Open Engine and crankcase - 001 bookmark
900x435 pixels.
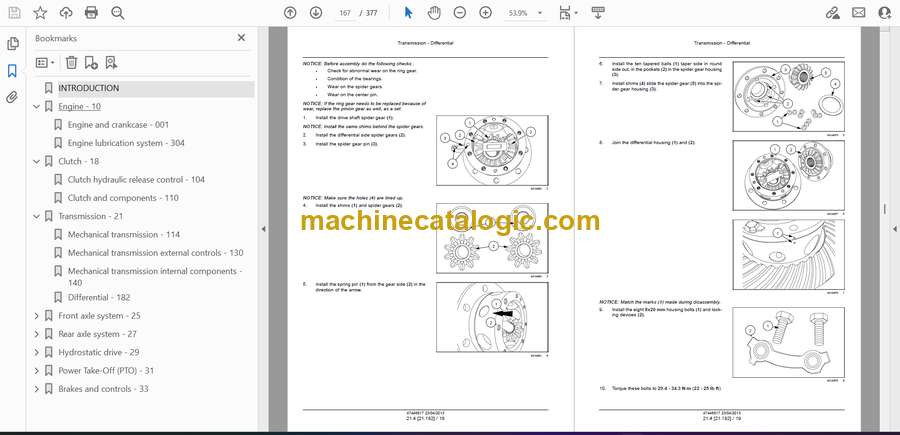[x=118, y=125]
